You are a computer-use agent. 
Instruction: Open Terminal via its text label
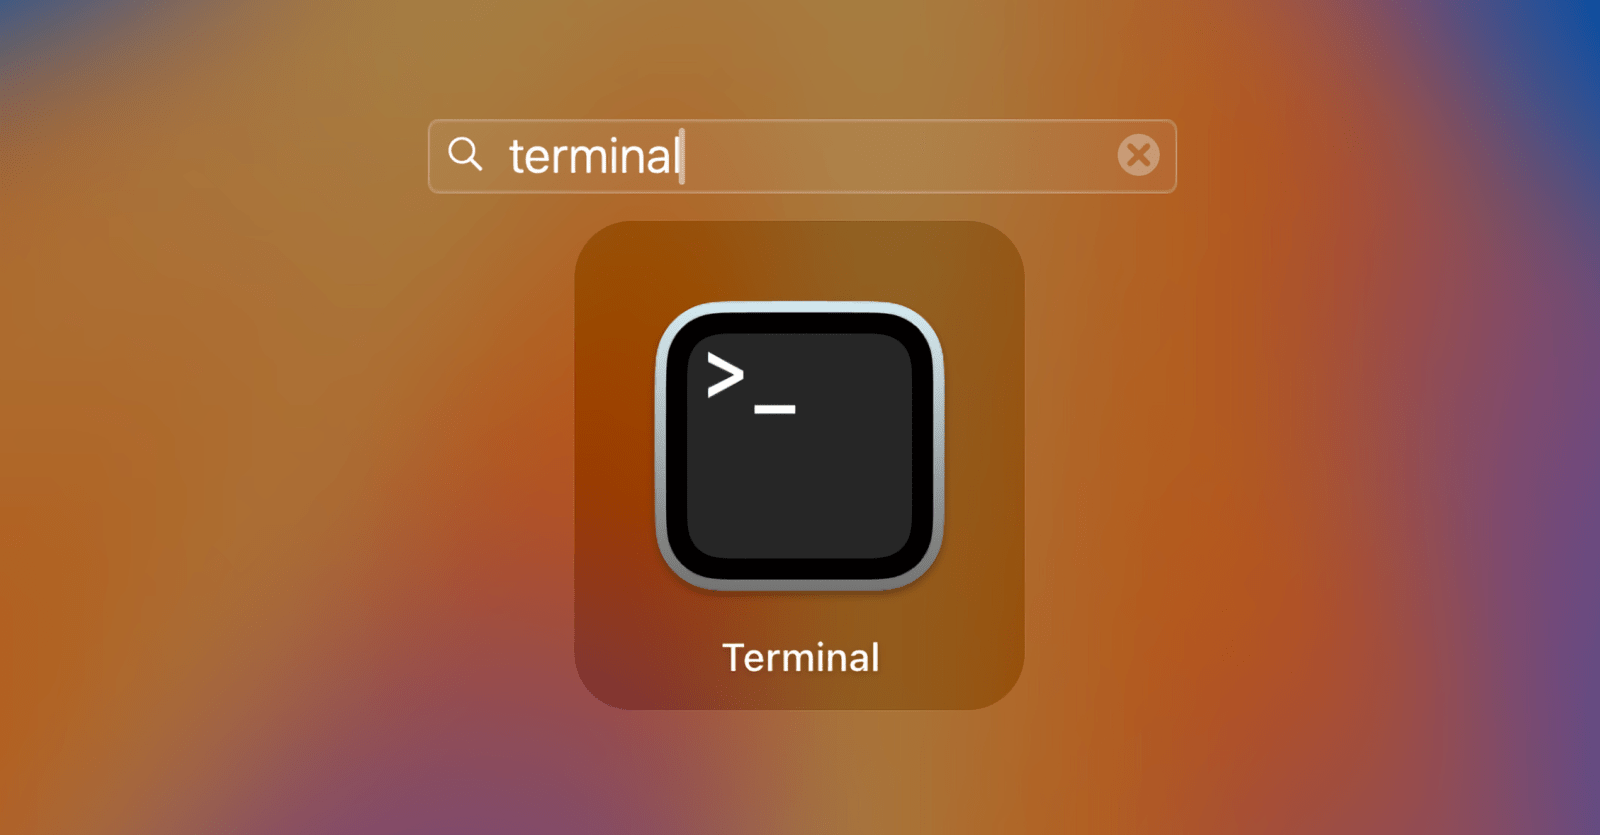[x=800, y=658]
